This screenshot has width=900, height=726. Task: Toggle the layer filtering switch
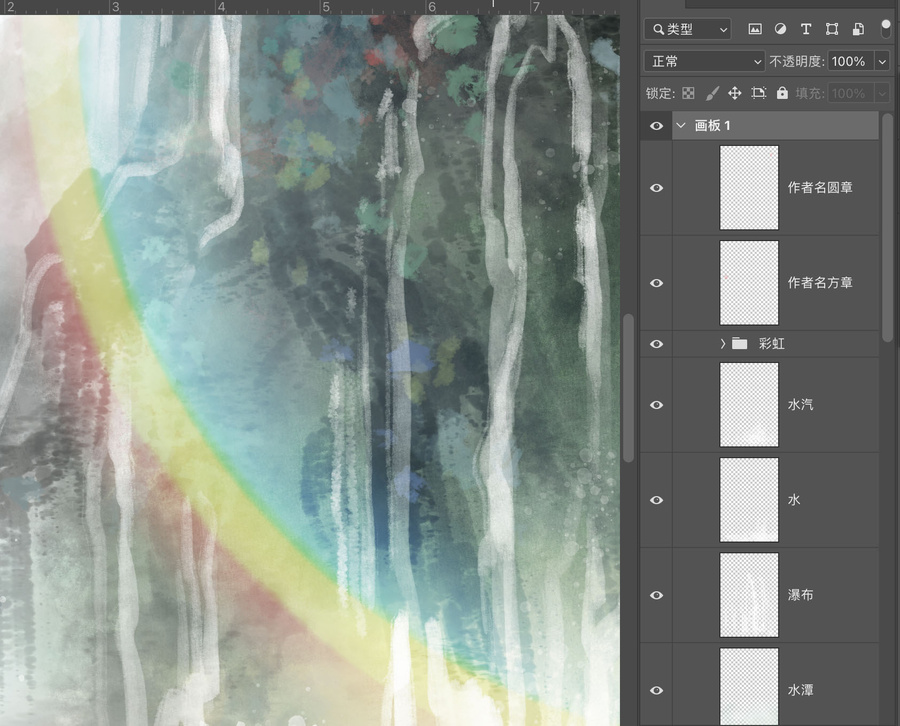click(x=886, y=29)
